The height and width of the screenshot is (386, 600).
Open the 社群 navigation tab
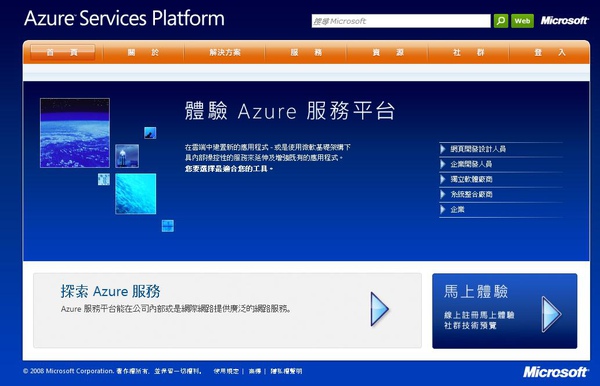point(469,52)
